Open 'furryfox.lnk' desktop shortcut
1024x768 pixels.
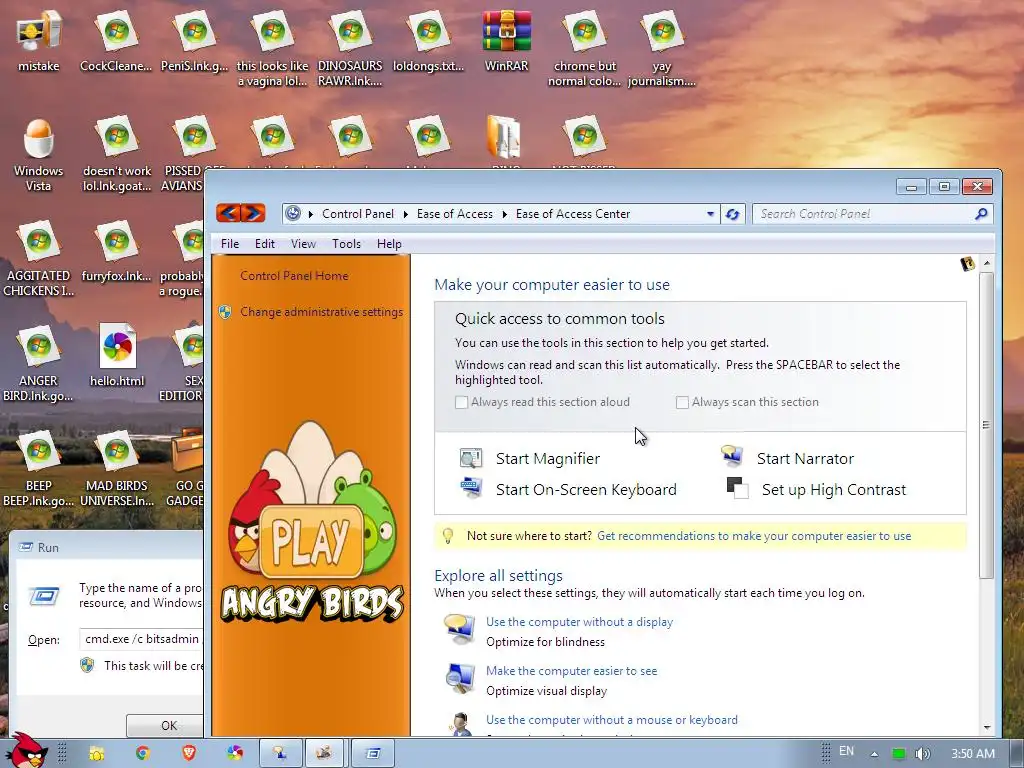click(x=117, y=251)
